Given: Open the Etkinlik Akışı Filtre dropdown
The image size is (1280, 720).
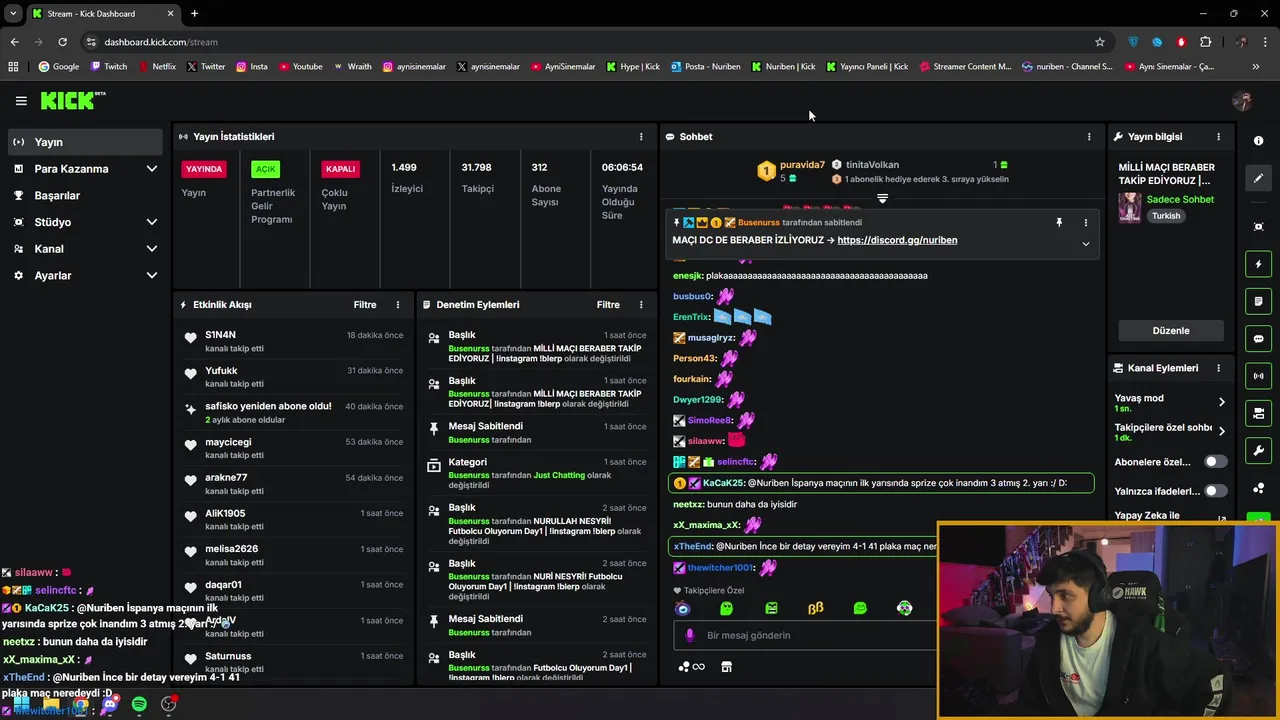Looking at the screenshot, I should coord(364,304).
